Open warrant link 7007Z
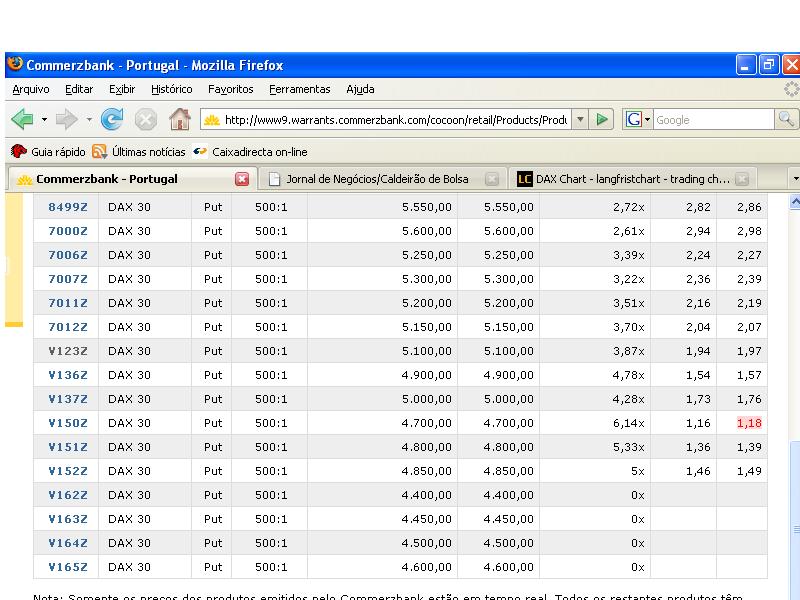800x600 pixels. click(68, 279)
